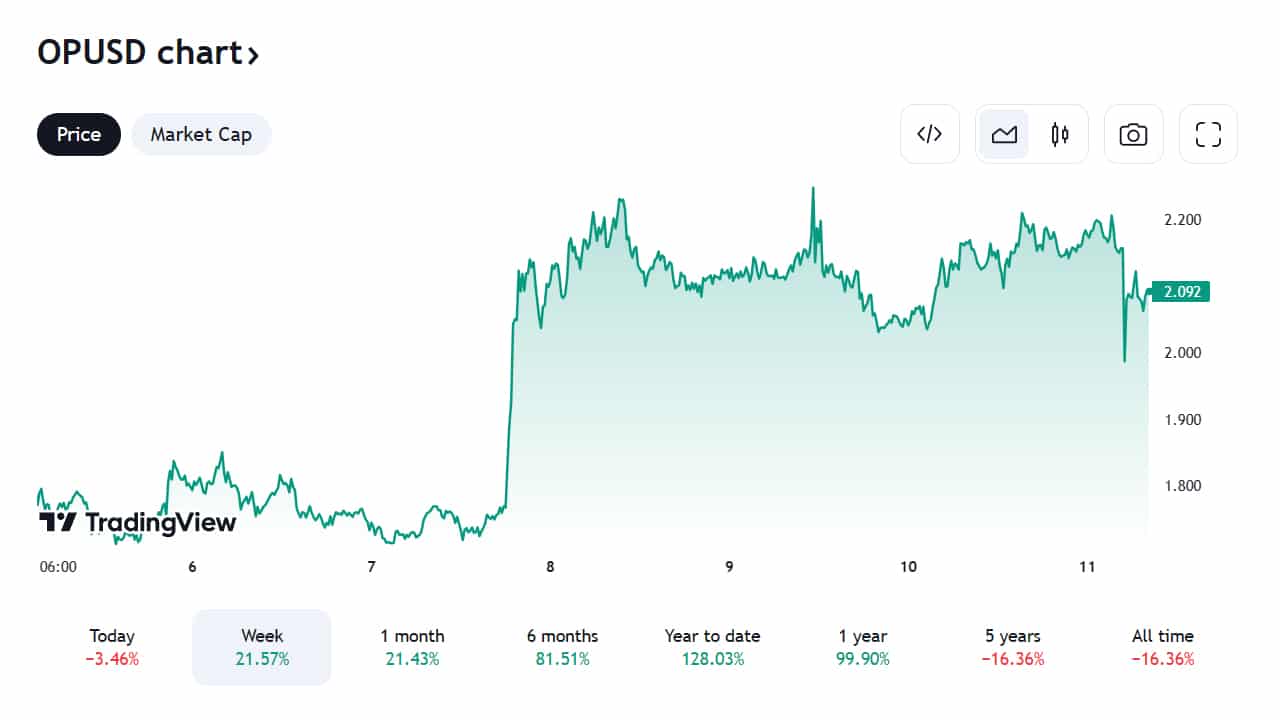
Task: Click the 2.200 price axis label
Action: (x=1181, y=219)
